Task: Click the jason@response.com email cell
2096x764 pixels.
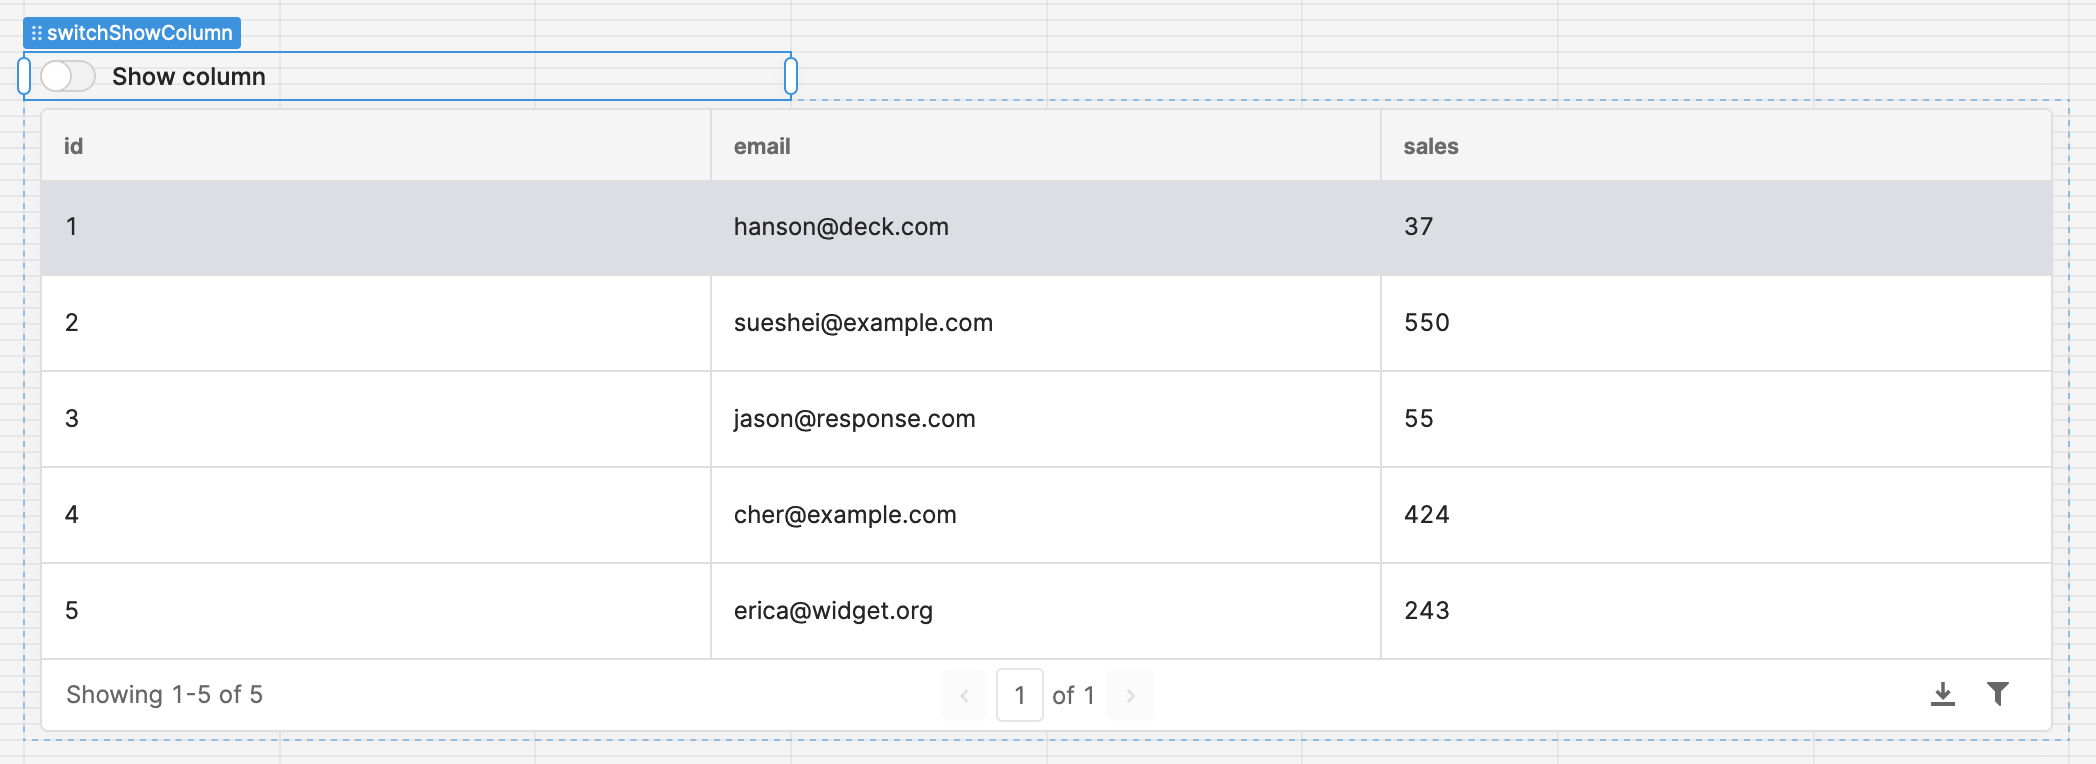Action: (x=854, y=419)
